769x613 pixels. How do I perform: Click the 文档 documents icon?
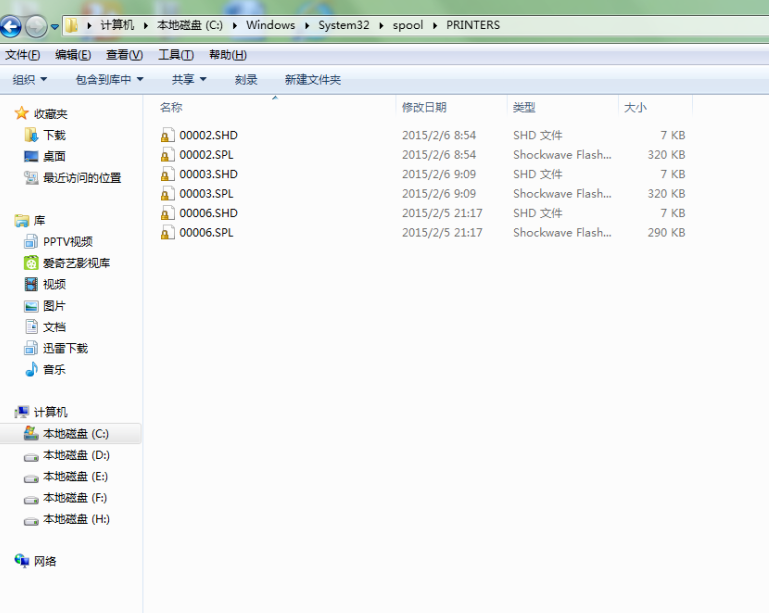click(31, 327)
